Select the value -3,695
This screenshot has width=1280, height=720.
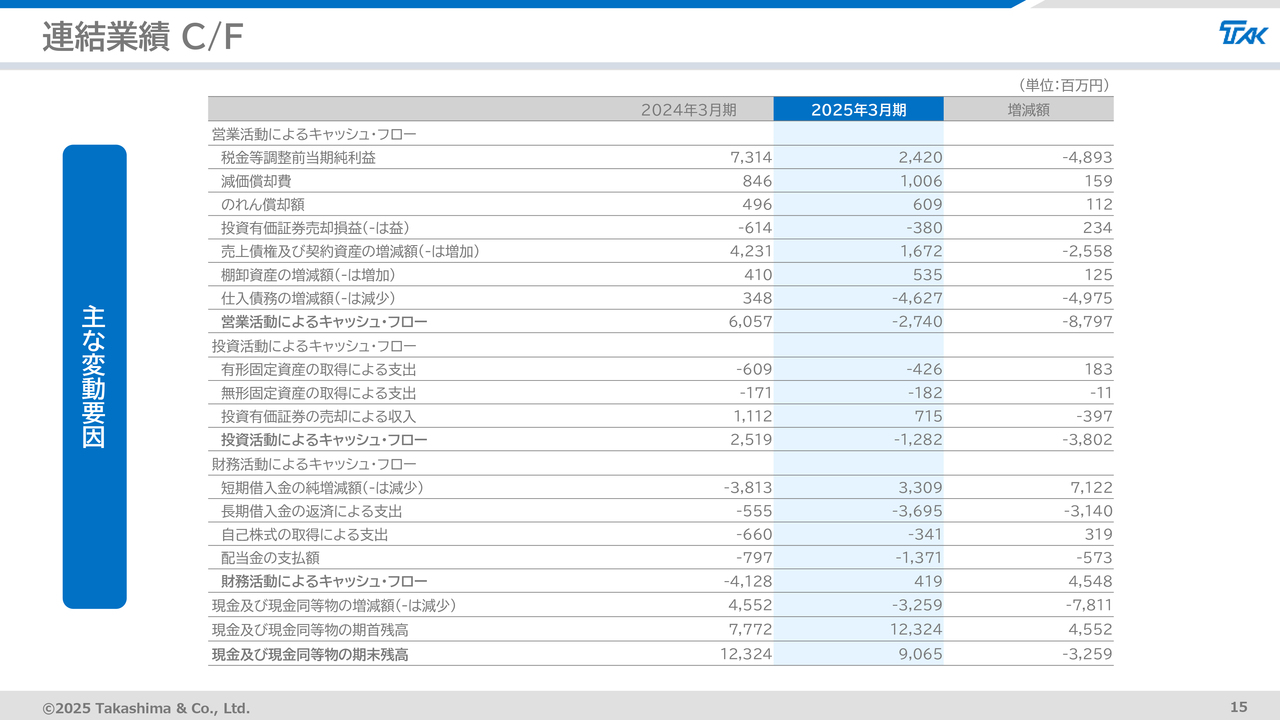pos(917,511)
